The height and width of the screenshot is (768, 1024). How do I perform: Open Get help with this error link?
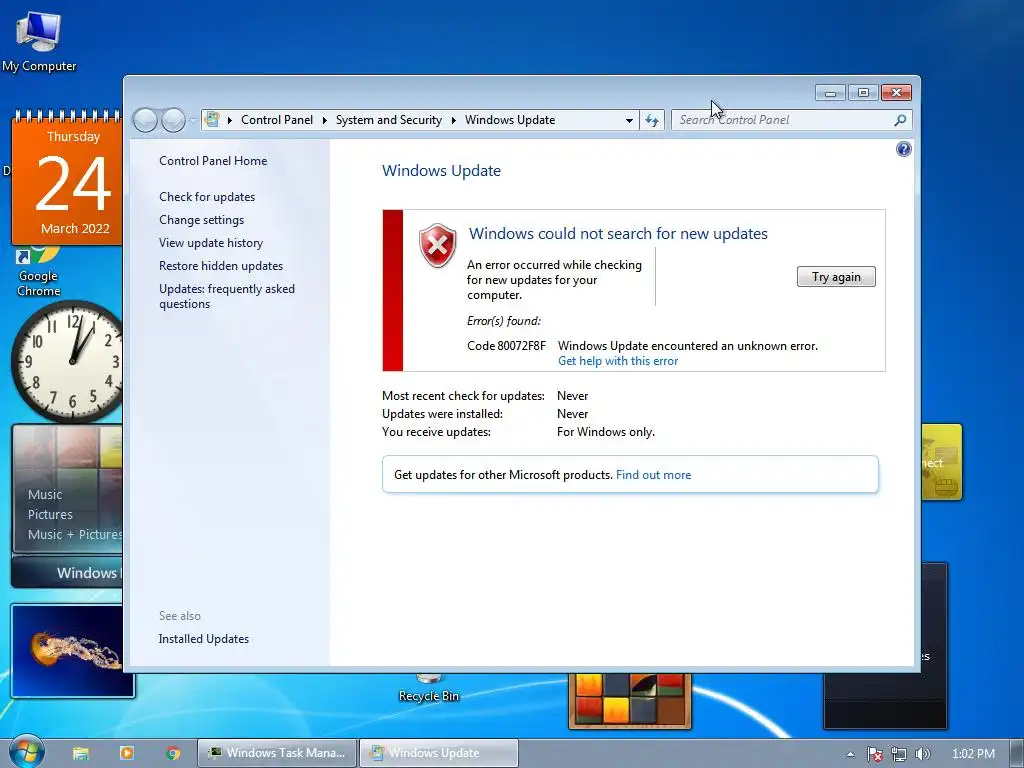[618, 361]
